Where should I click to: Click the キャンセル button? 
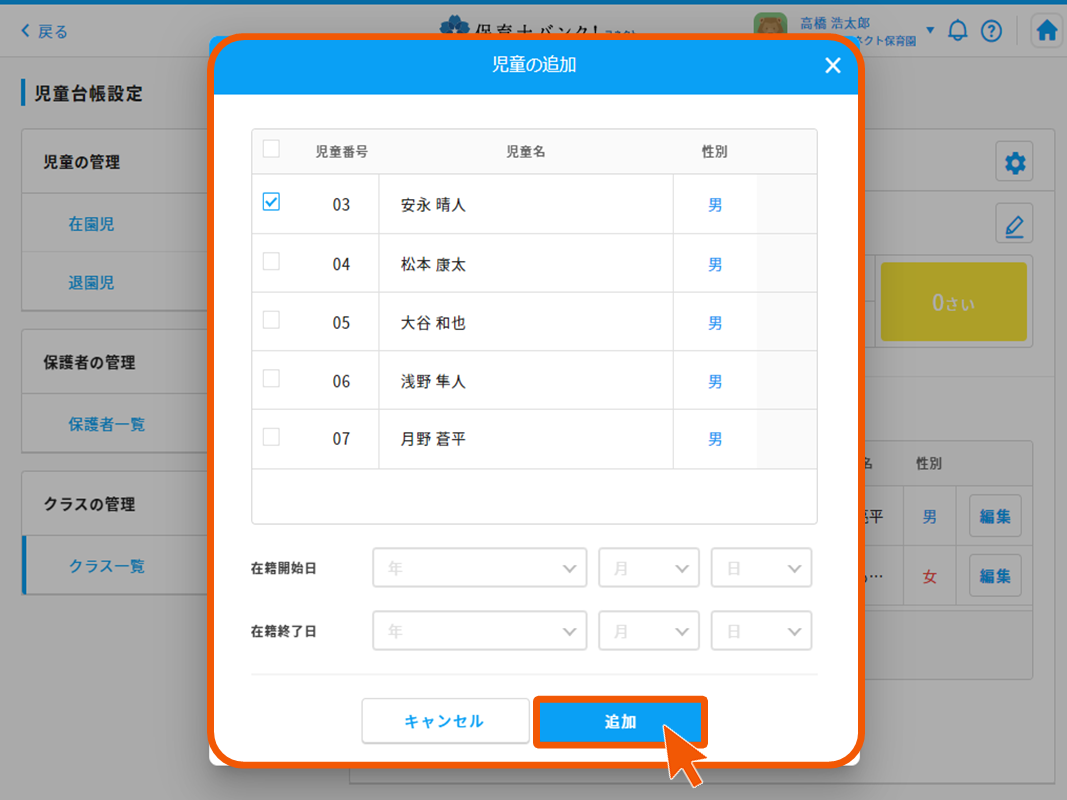point(445,721)
